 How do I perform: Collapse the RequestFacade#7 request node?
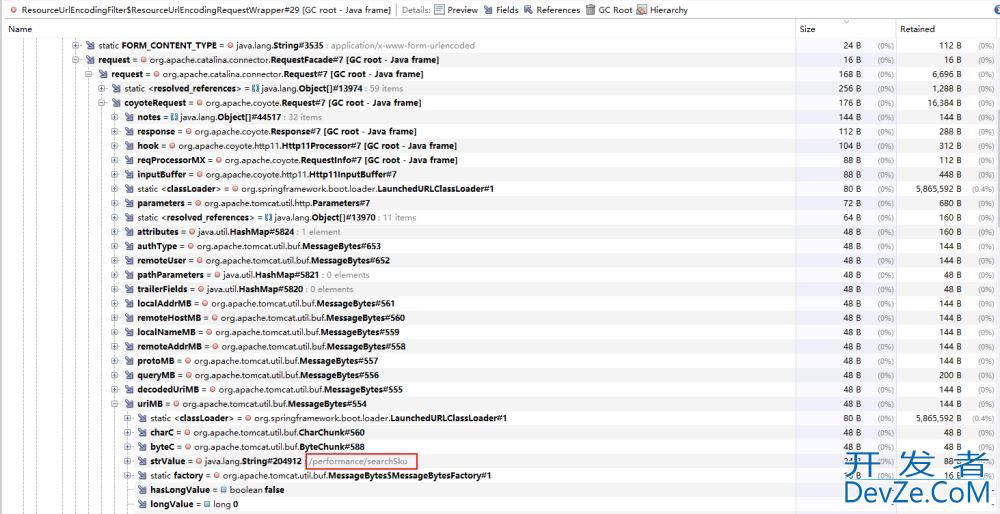click(x=76, y=60)
